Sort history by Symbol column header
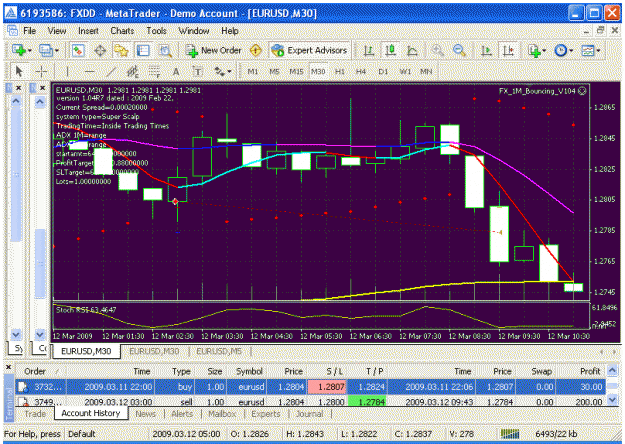Screen dimensions: 625x444 [x=249, y=371]
